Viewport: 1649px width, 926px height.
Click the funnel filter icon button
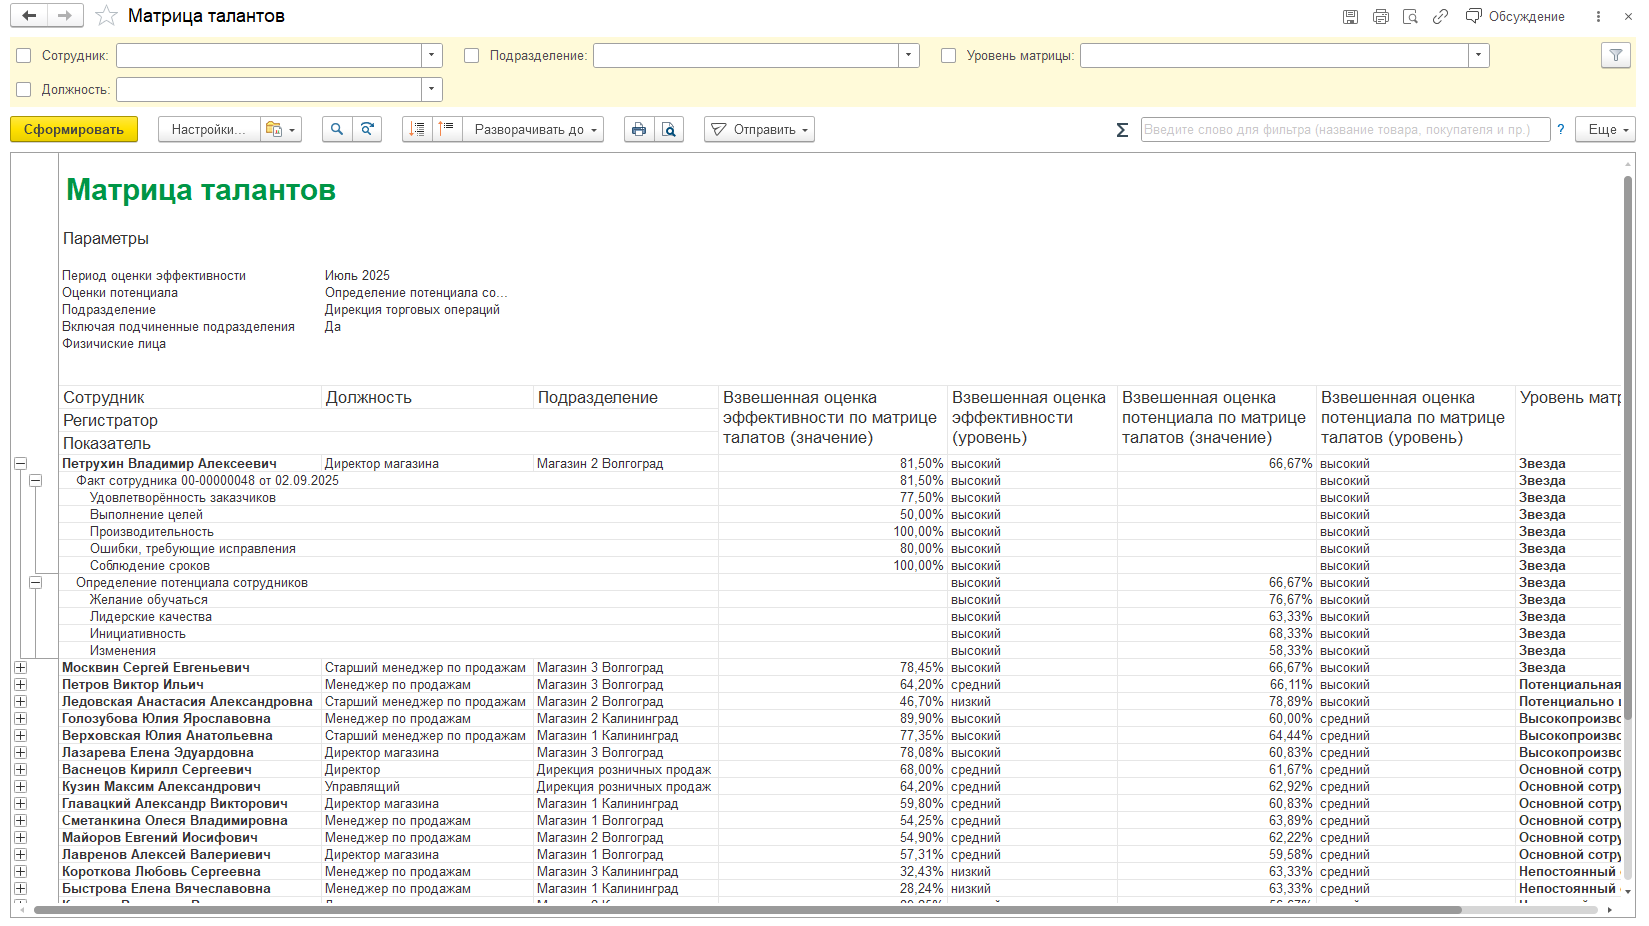tap(1615, 56)
